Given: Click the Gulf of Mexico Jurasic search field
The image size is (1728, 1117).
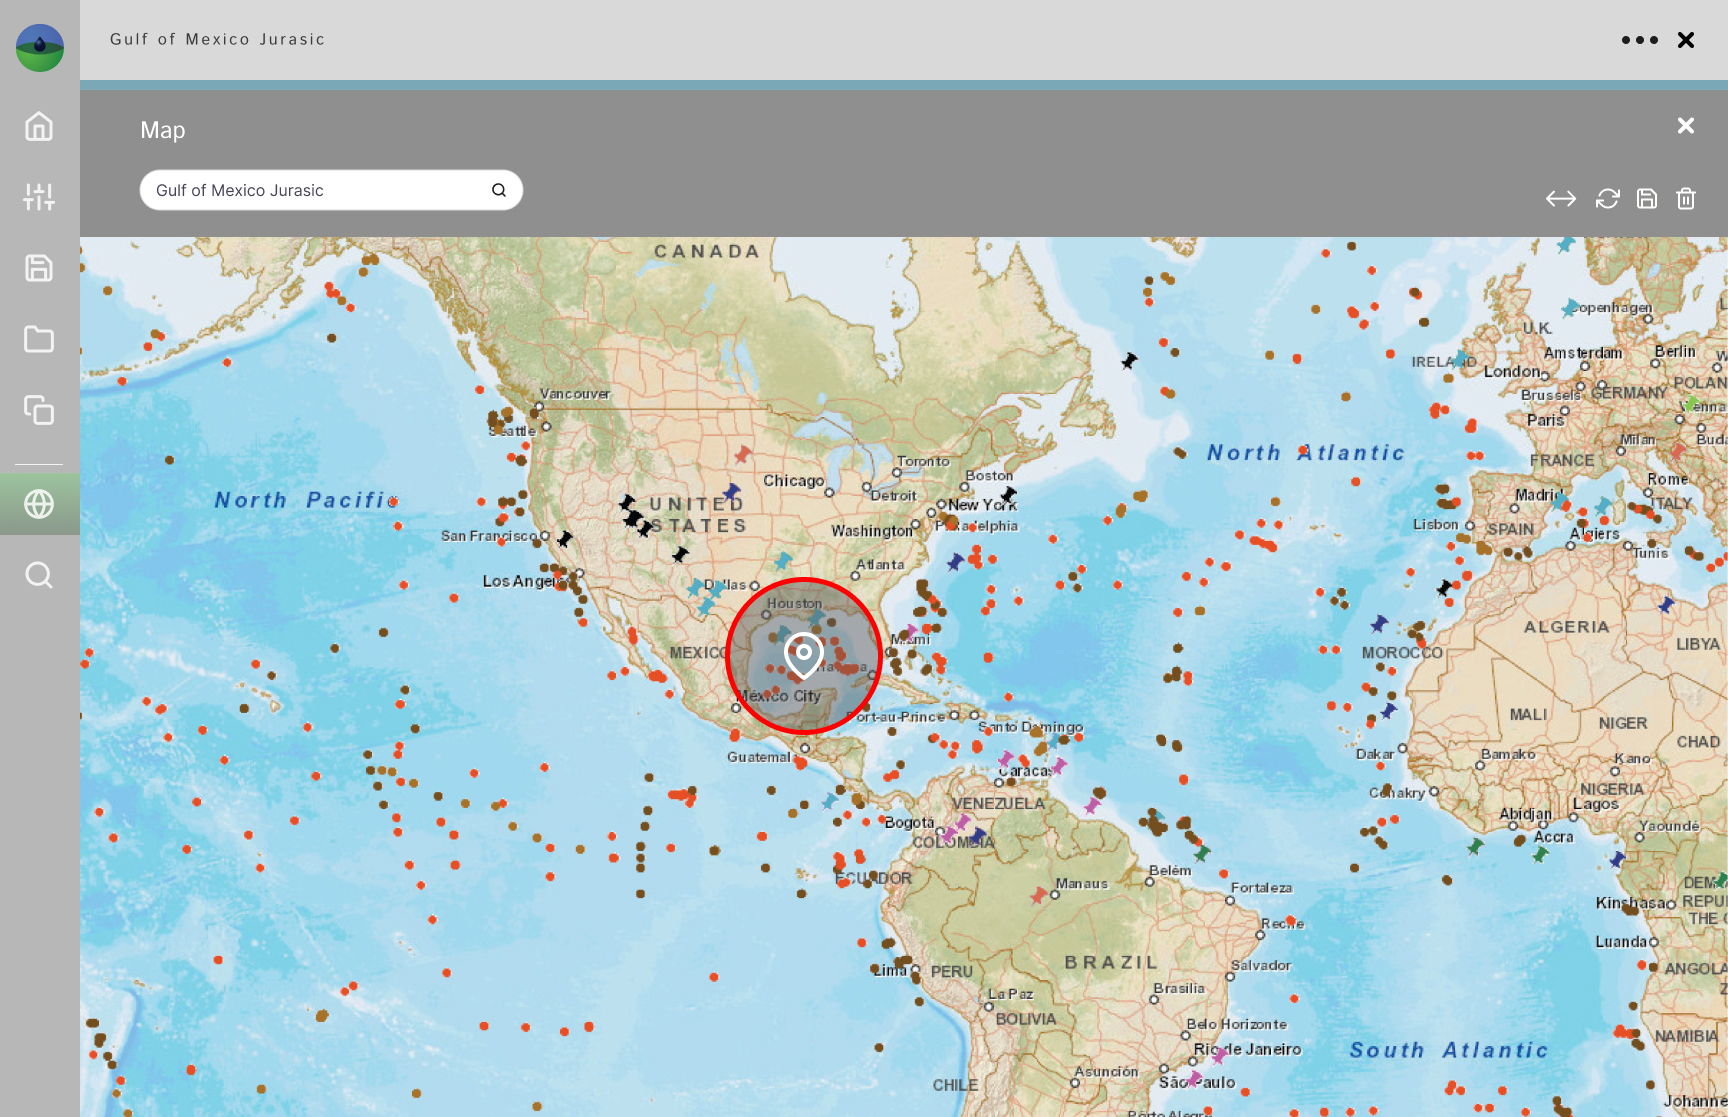Looking at the screenshot, I should (315, 190).
